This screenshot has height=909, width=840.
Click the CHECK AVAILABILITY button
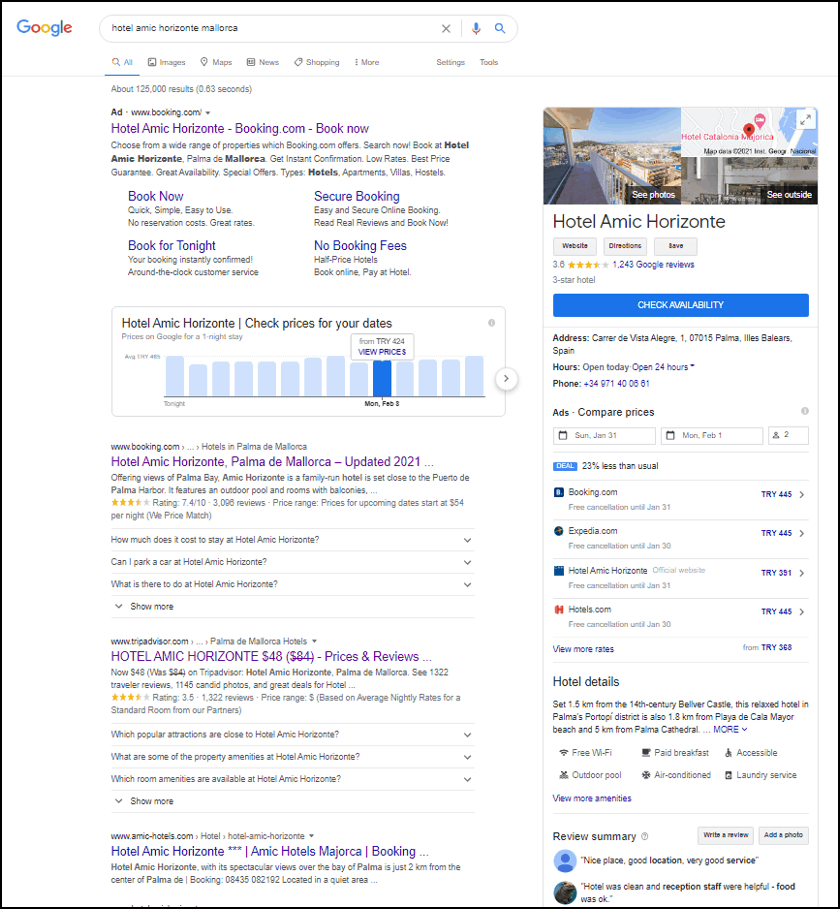click(680, 305)
